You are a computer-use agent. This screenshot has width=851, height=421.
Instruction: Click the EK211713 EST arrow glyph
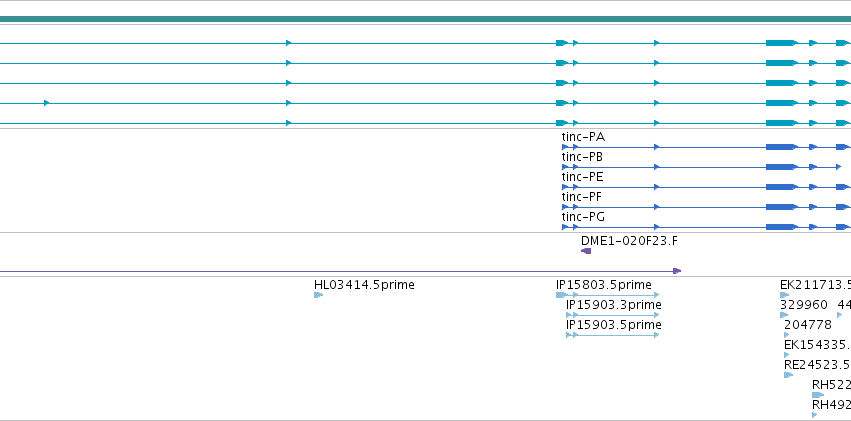(x=784, y=295)
